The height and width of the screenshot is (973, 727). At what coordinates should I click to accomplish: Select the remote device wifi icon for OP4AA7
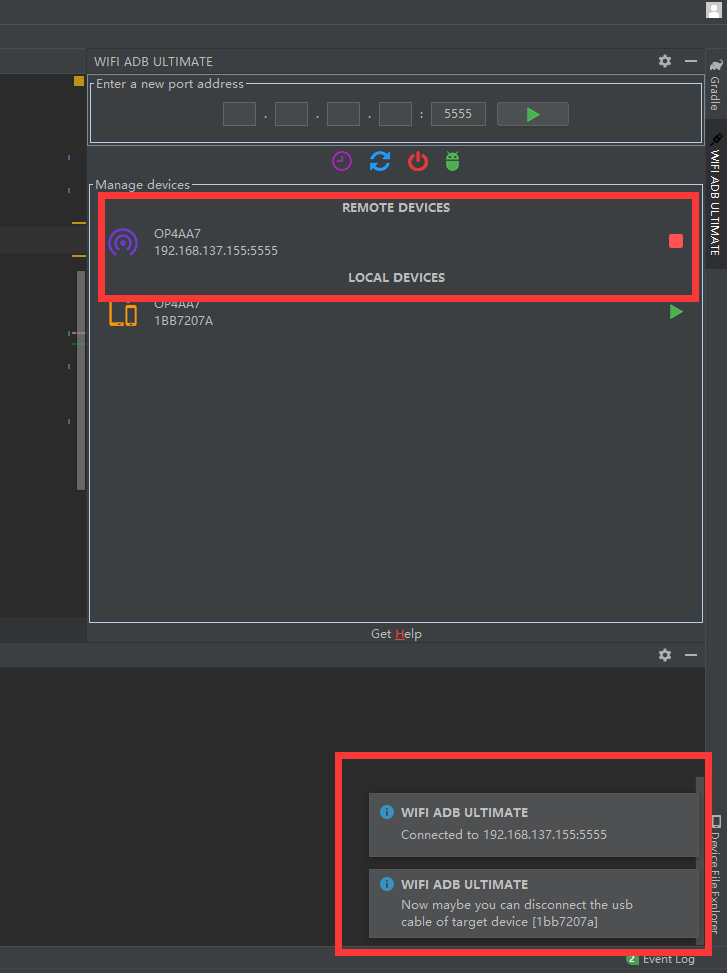[x=123, y=242]
